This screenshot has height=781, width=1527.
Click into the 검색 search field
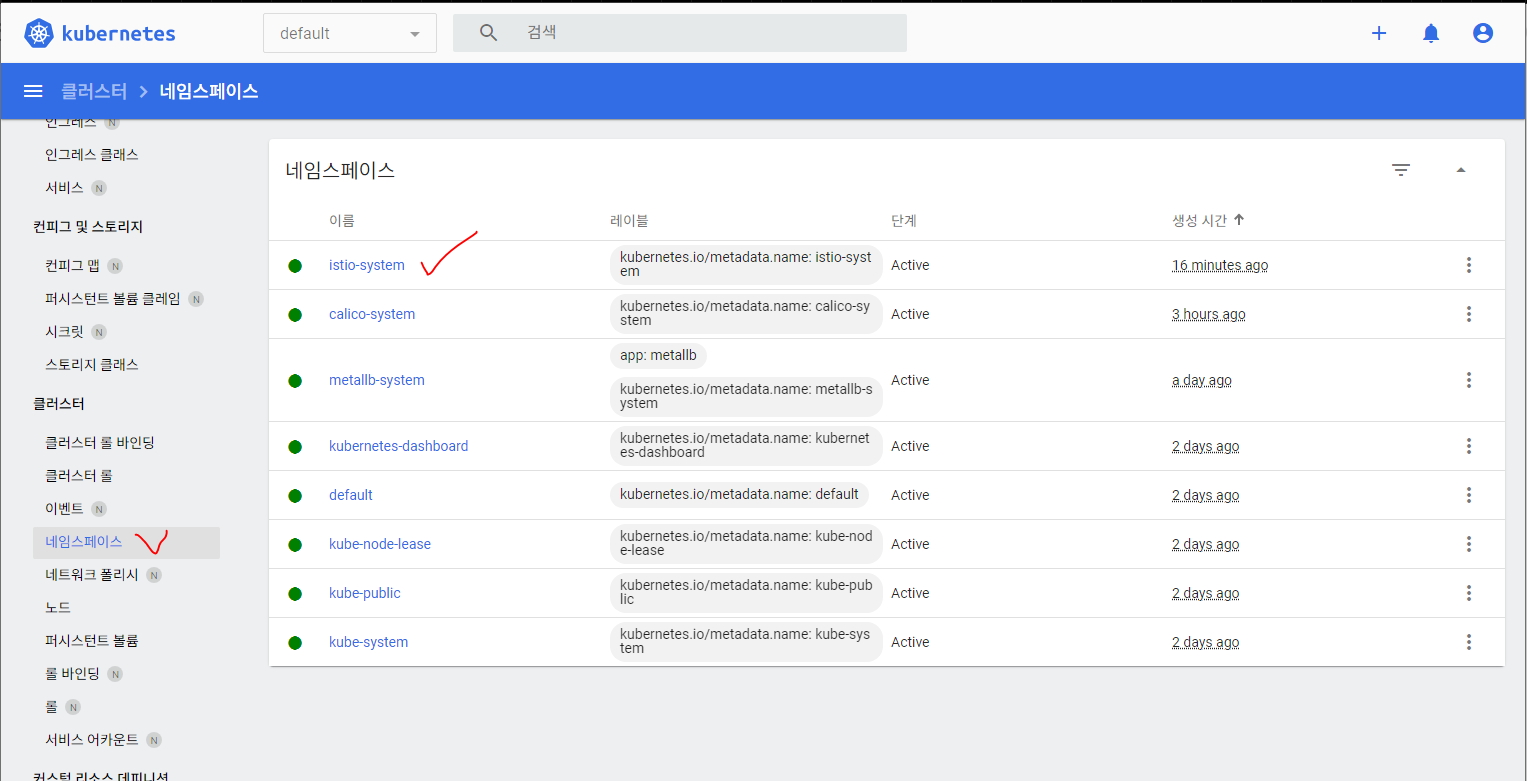click(680, 33)
